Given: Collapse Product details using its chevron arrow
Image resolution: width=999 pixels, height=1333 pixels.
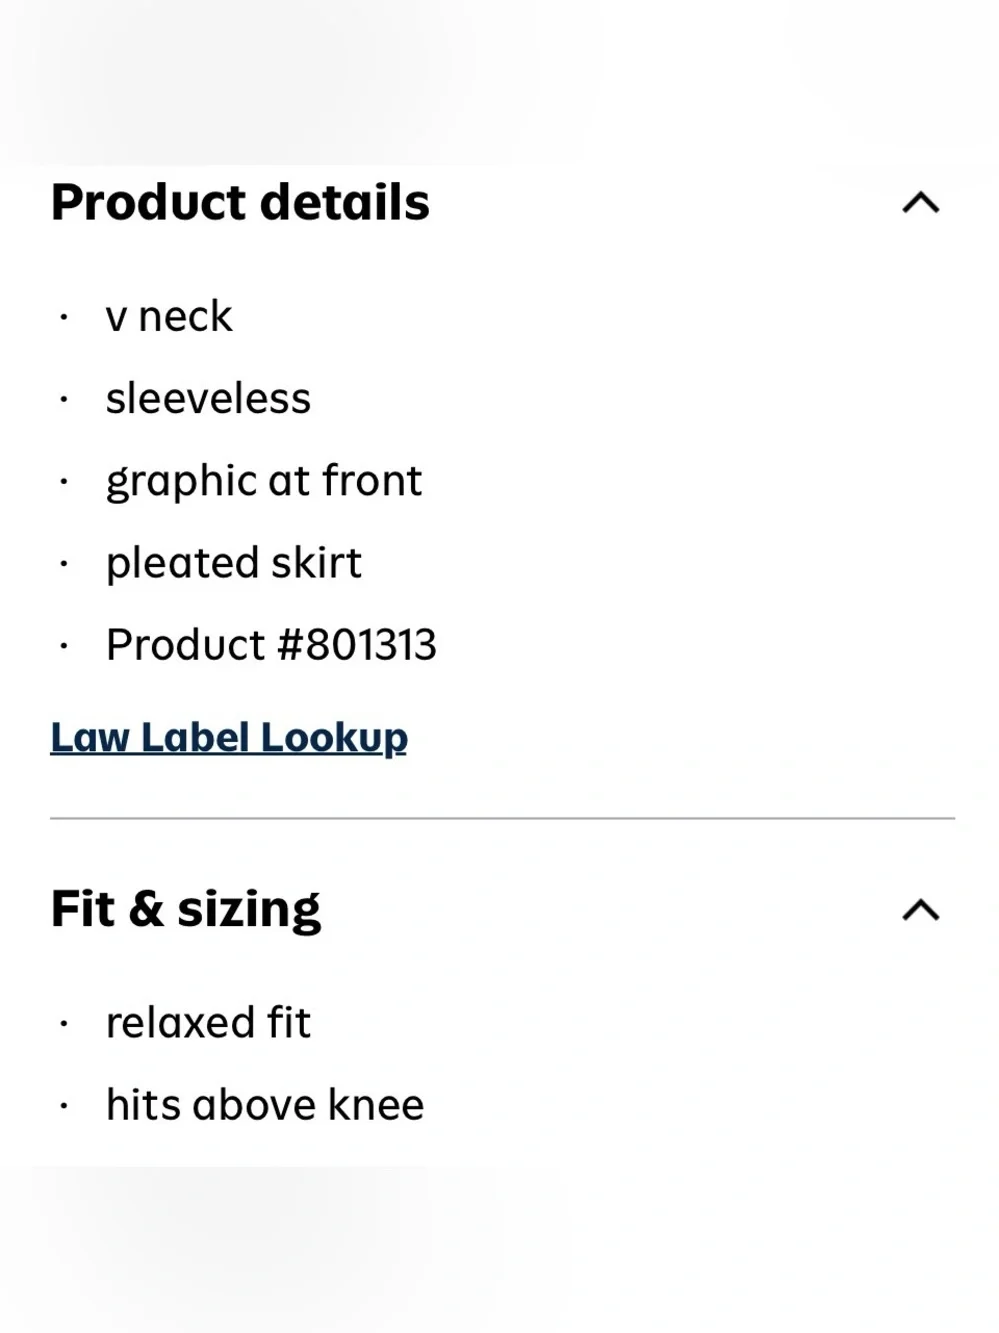Looking at the screenshot, I should click(x=920, y=203).
